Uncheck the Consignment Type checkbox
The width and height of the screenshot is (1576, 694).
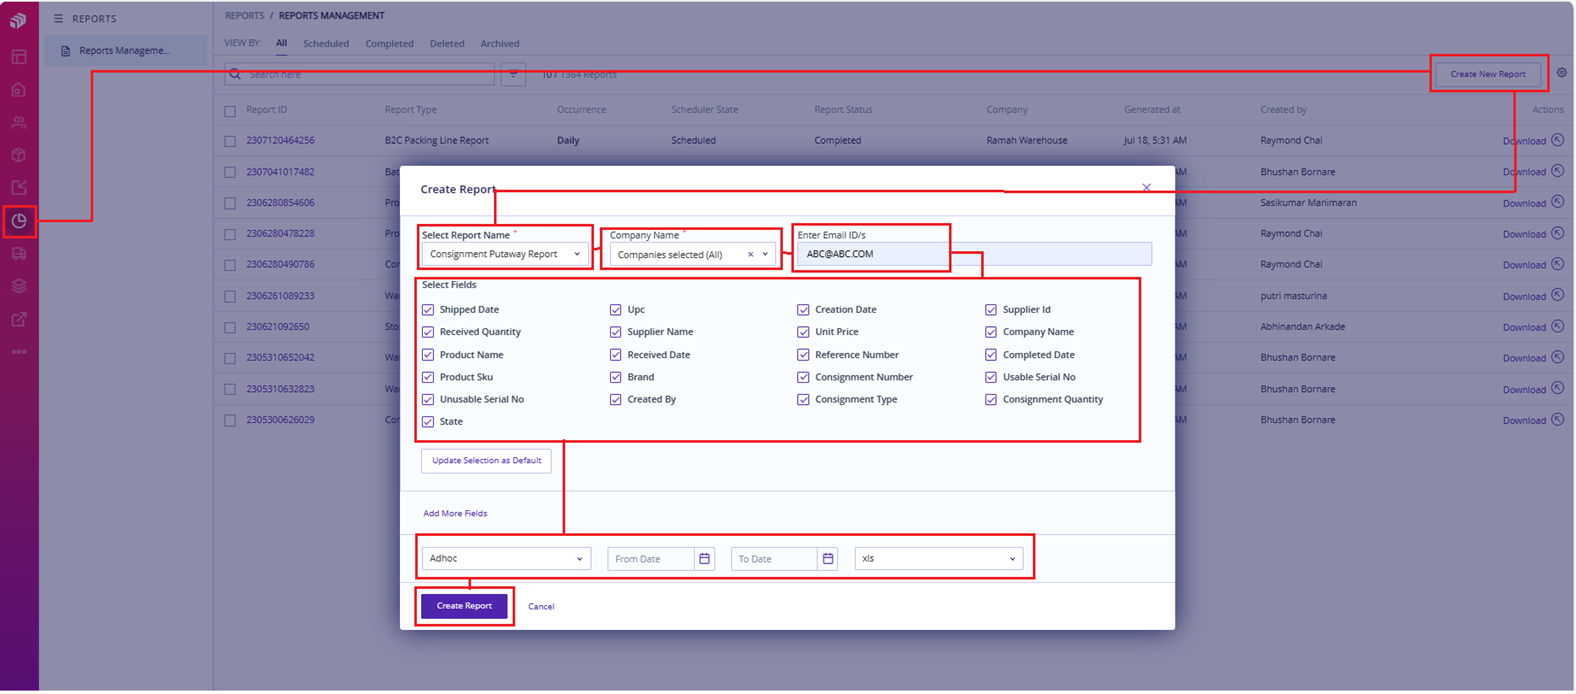tap(803, 400)
